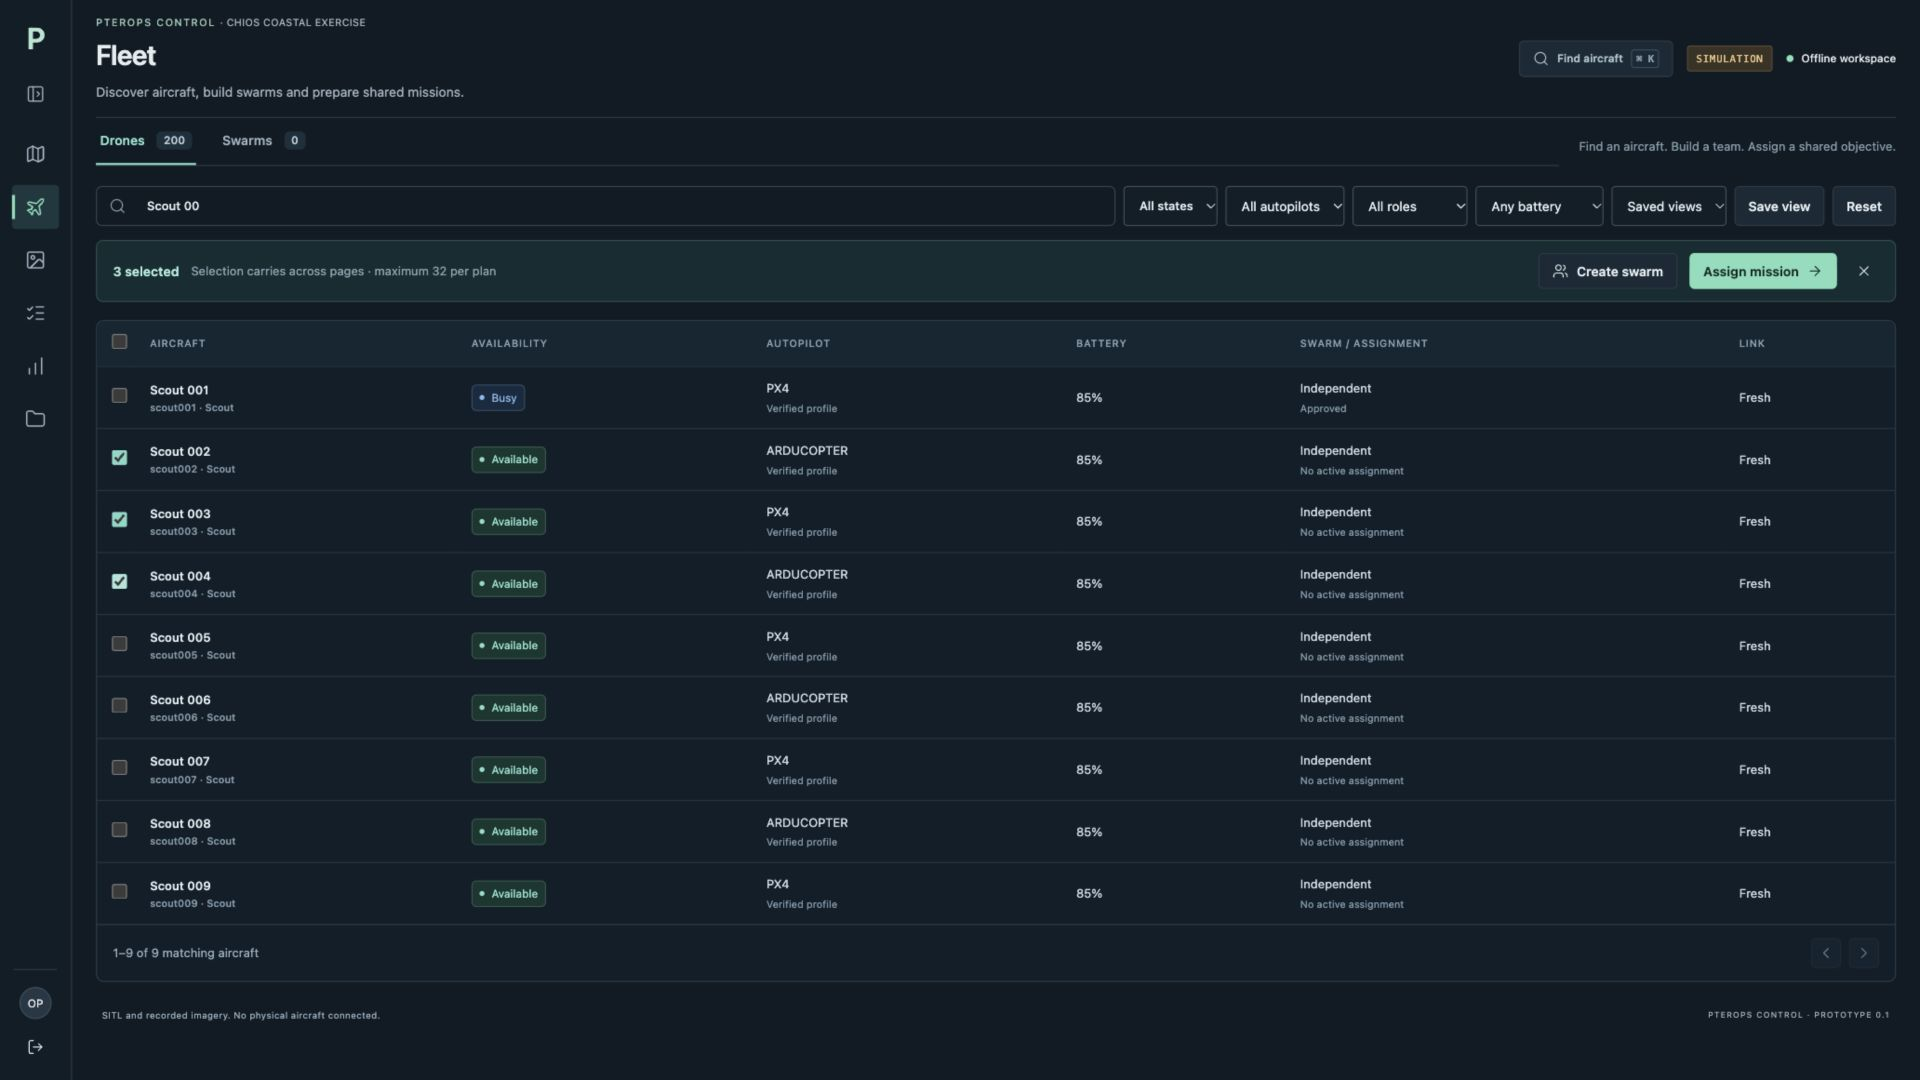Check the Scout 007 checkbox
1920x1080 pixels.
point(119,768)
